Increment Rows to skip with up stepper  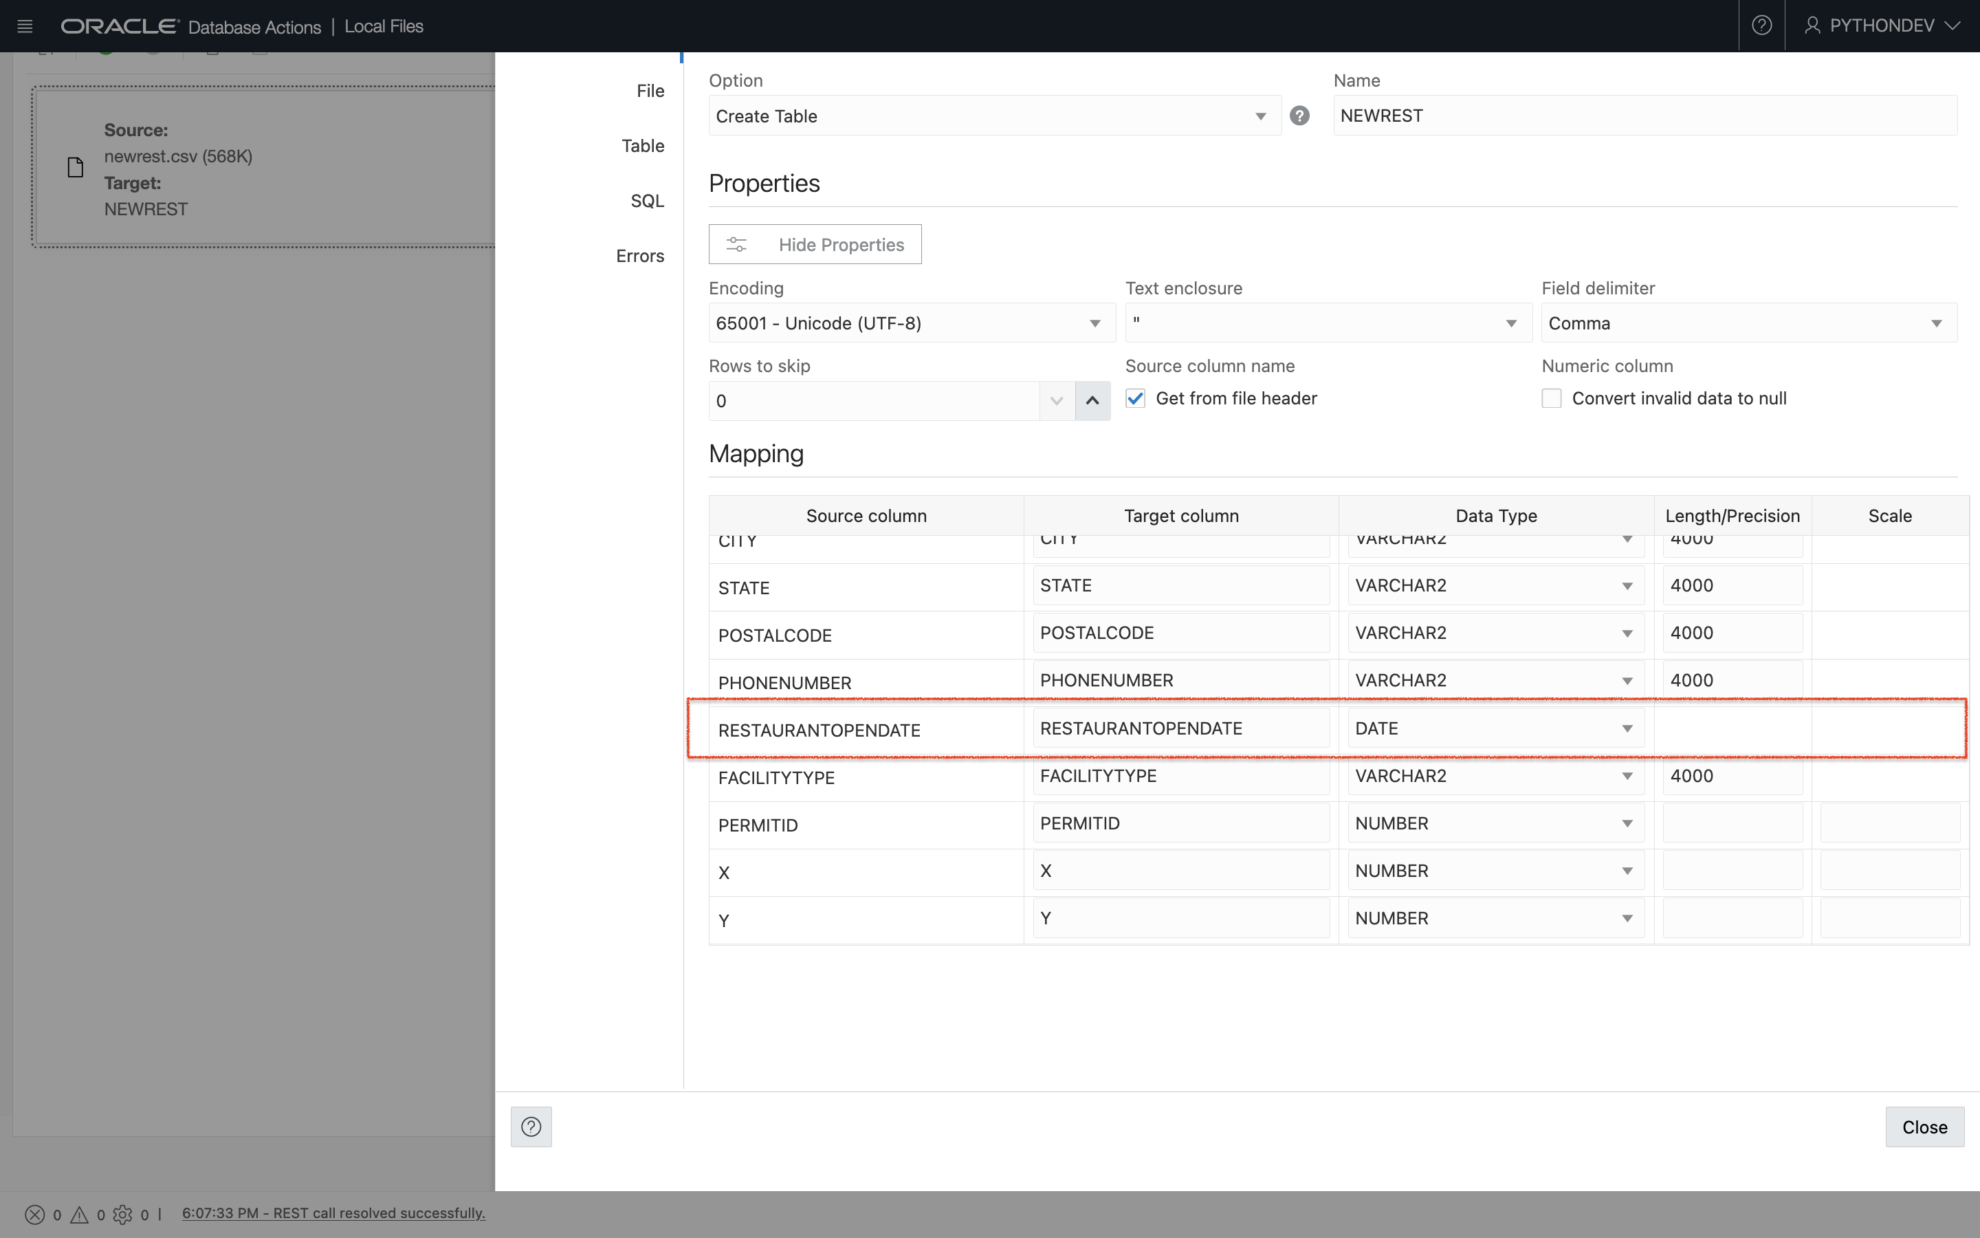tap(1092, 400)
